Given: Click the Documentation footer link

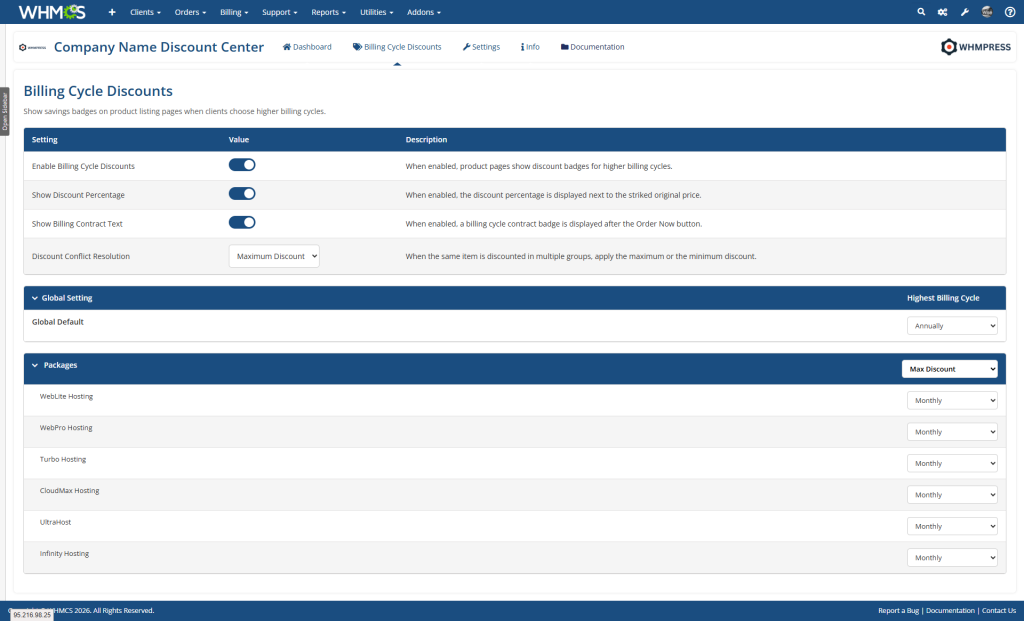Looking at the screenshot, I should (x=950, y=611).
